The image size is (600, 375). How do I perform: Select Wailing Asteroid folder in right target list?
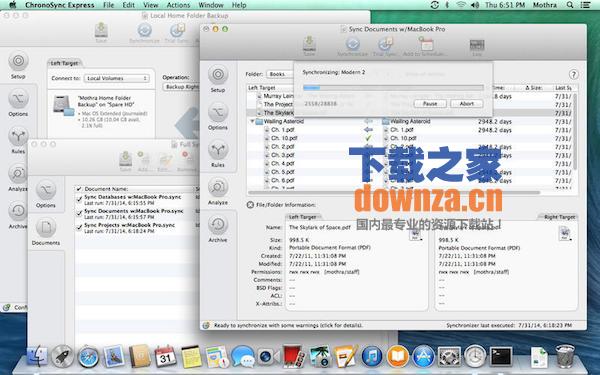coord(406,121)
